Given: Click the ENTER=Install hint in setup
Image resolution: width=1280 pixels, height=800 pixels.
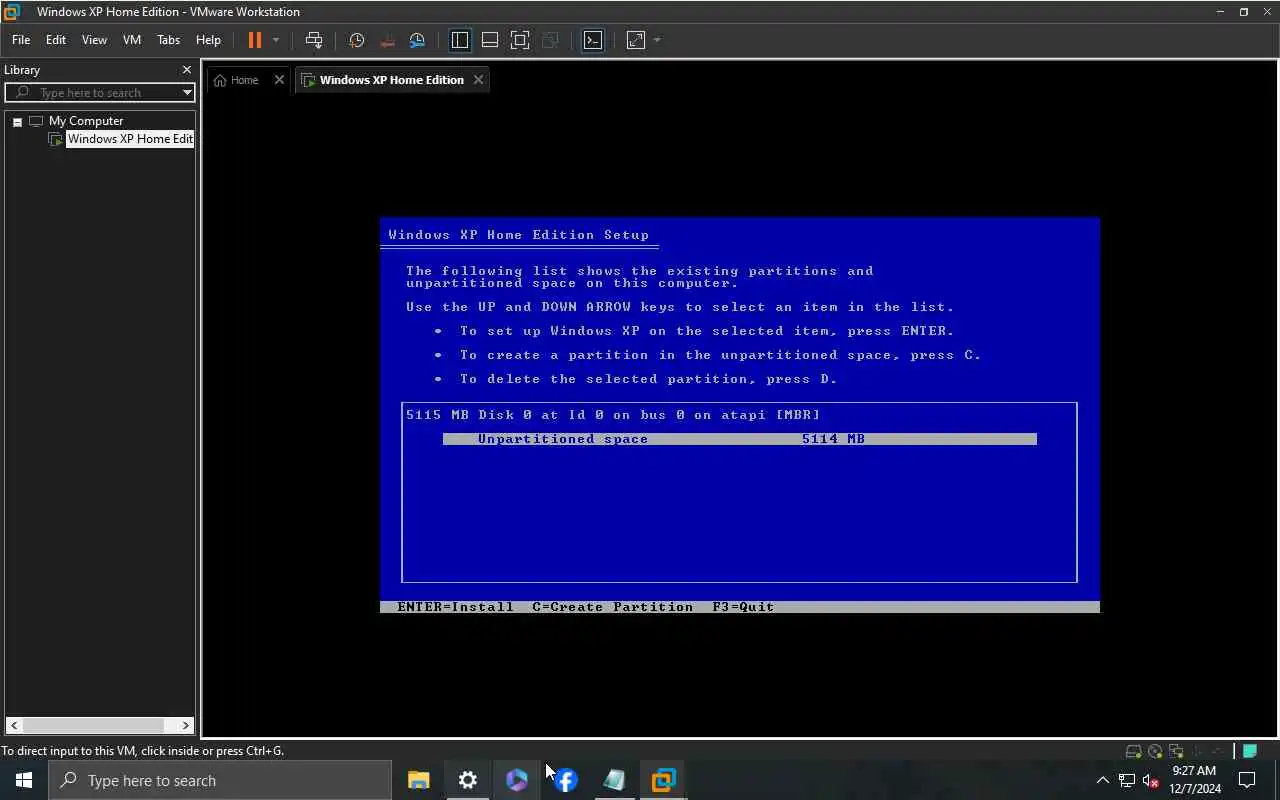Looking at the screenshot, I should pos(455,607).
